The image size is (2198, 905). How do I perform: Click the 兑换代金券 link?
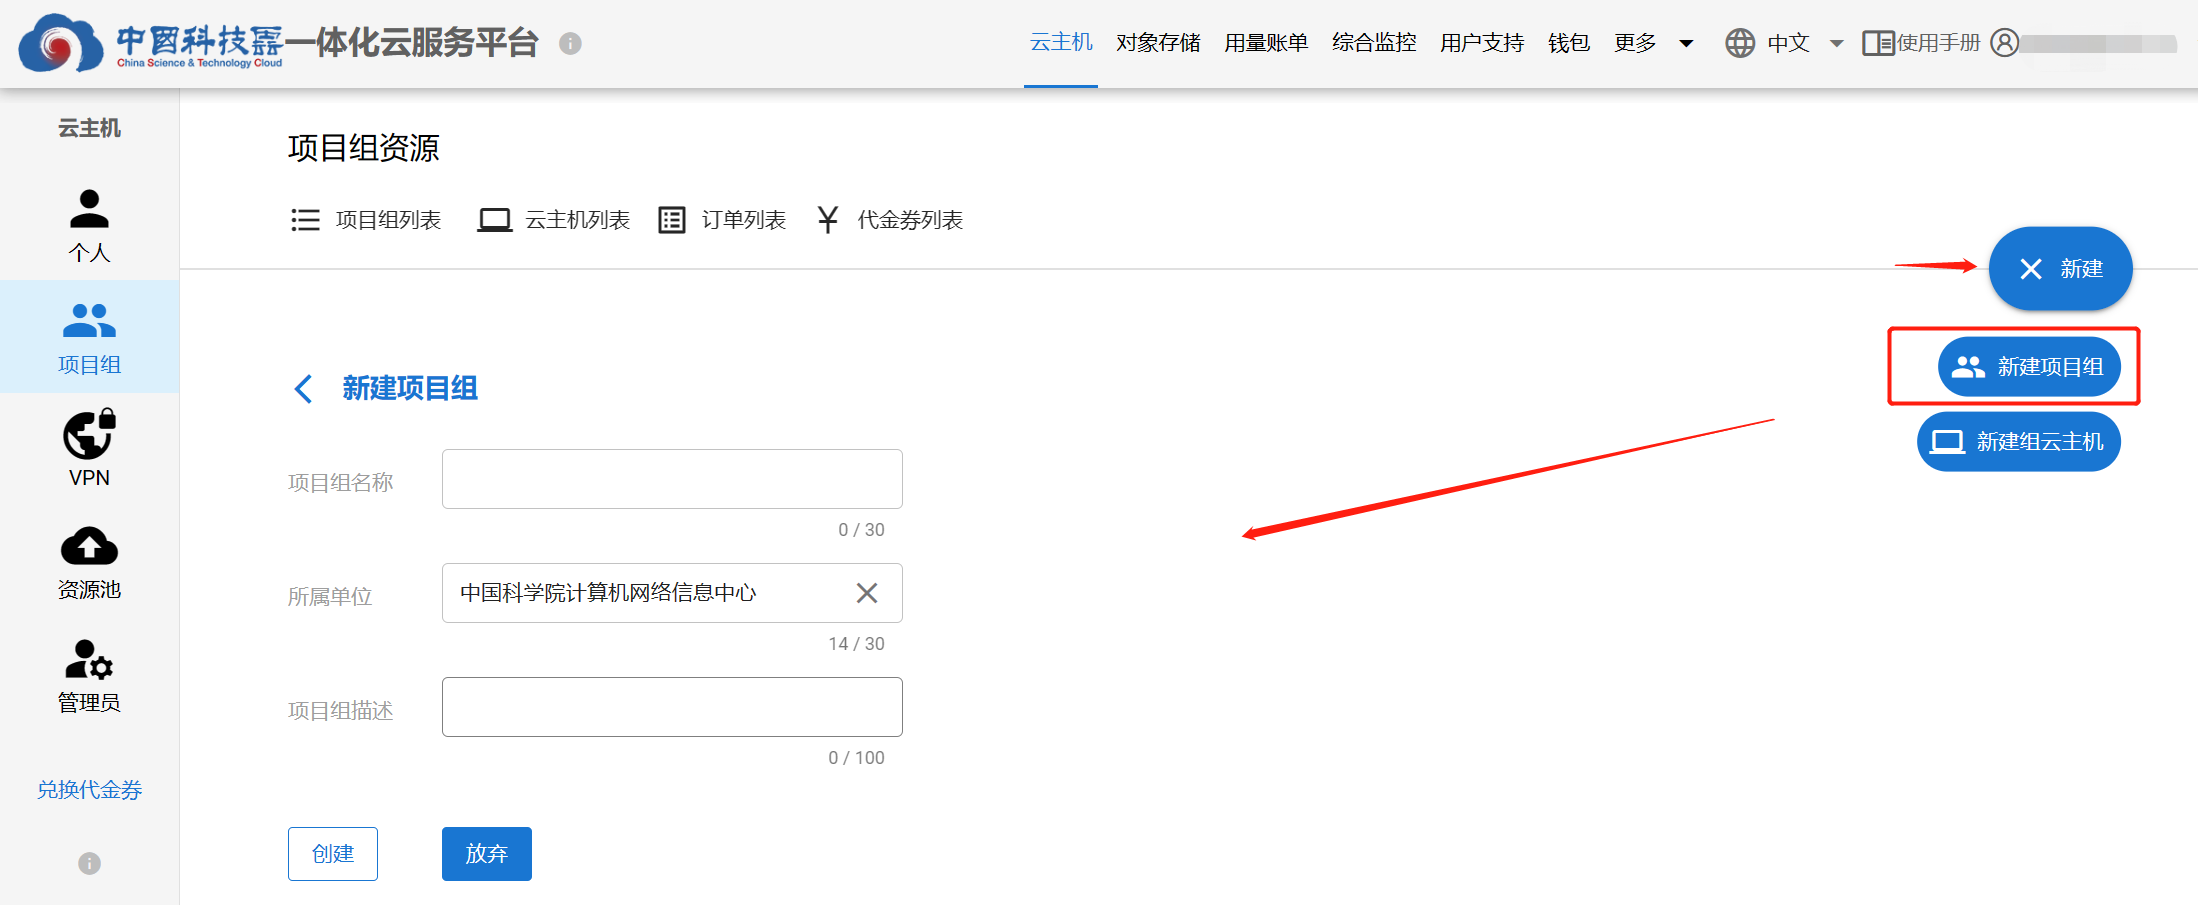coord(89,790)
